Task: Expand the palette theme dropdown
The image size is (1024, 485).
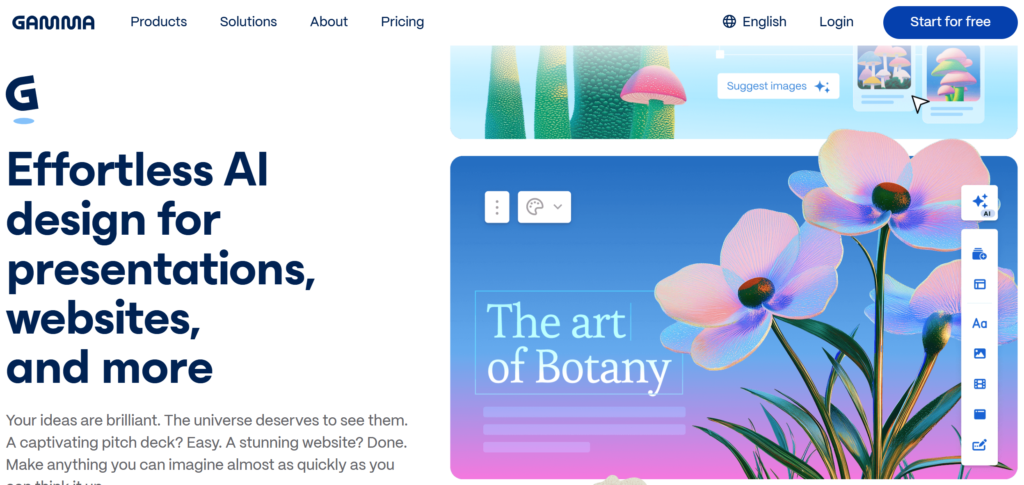Action: [x=544, y=207]
